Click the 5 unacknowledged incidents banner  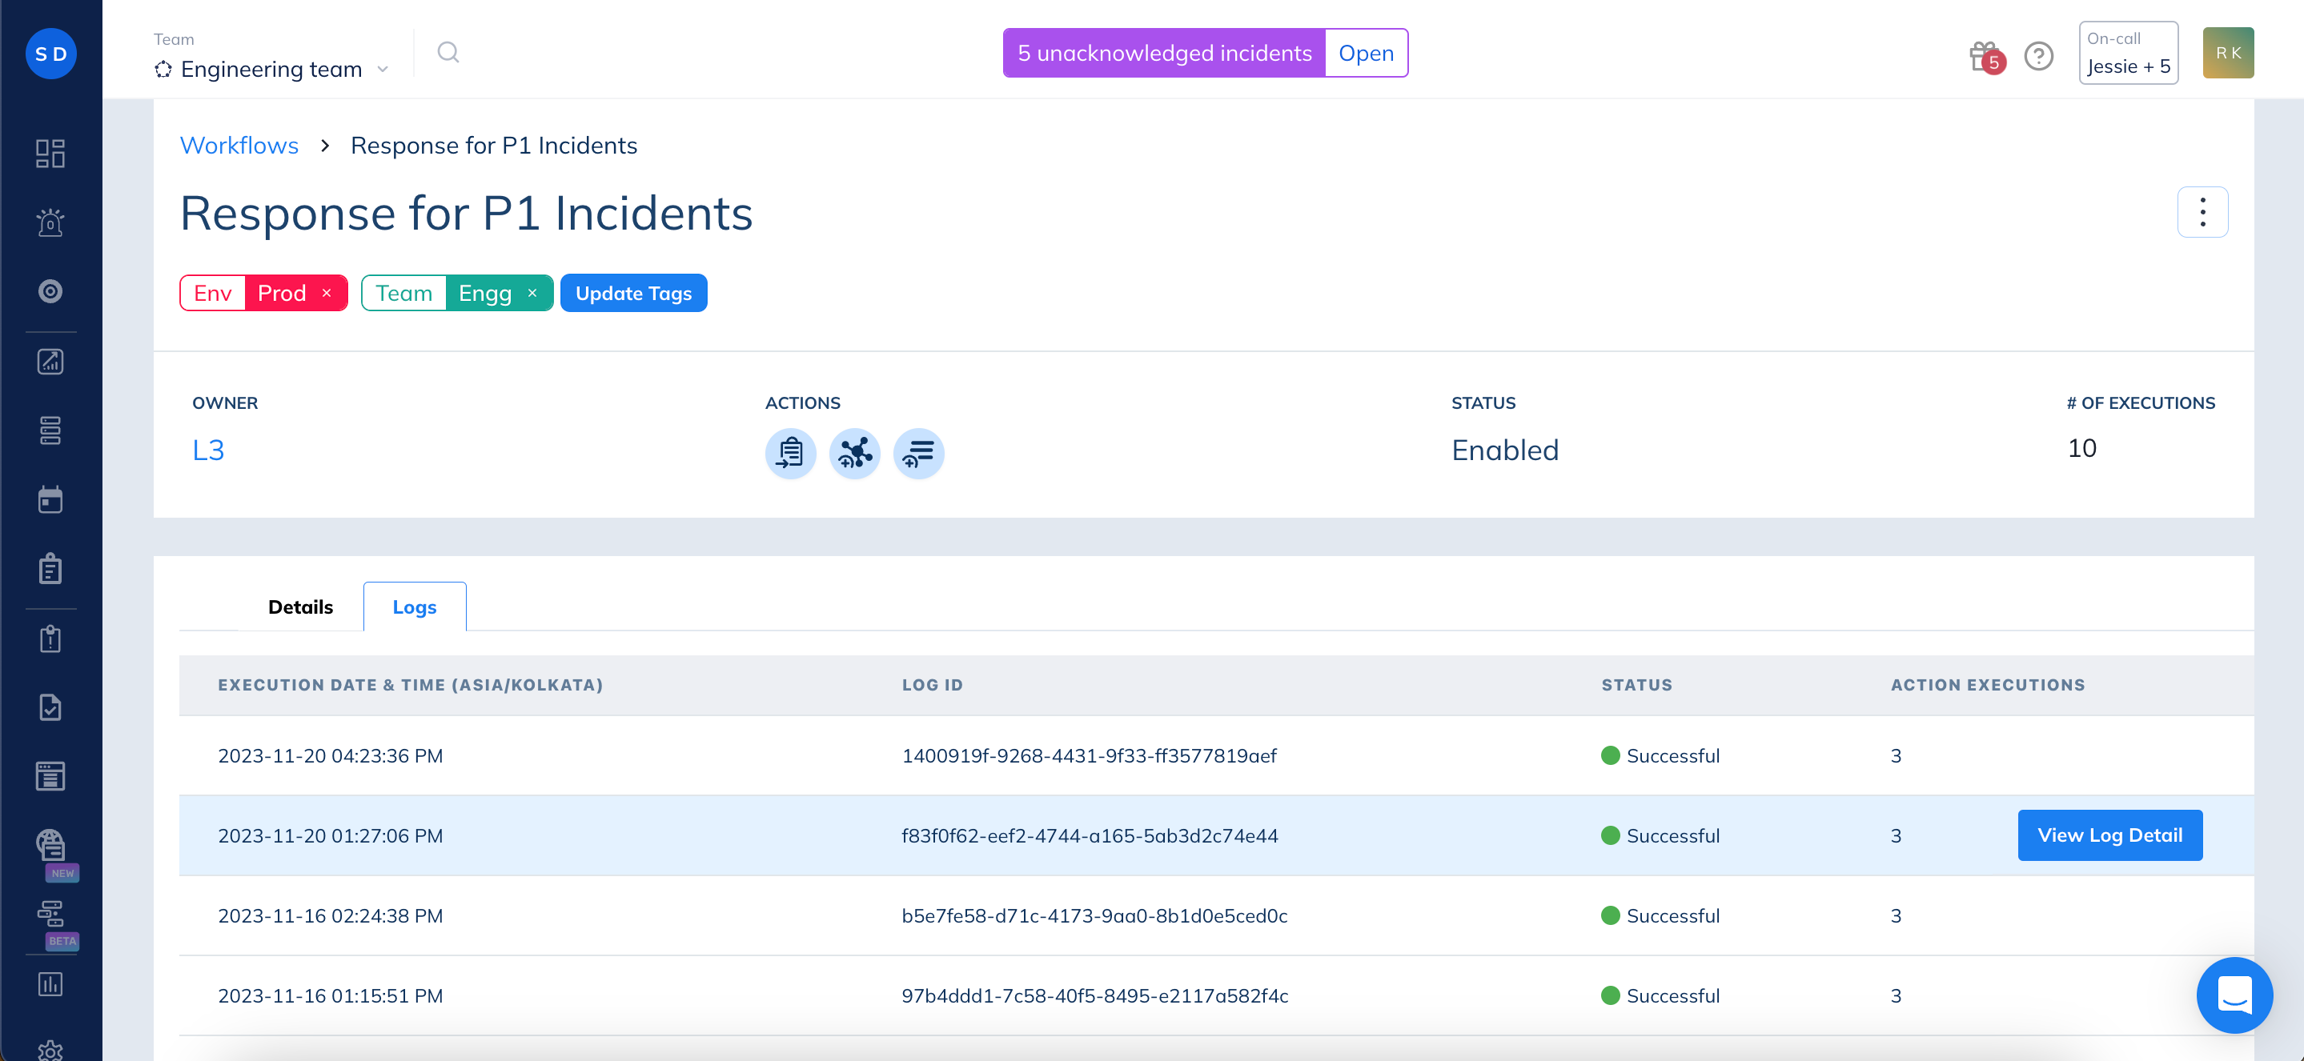point(1164,53)
